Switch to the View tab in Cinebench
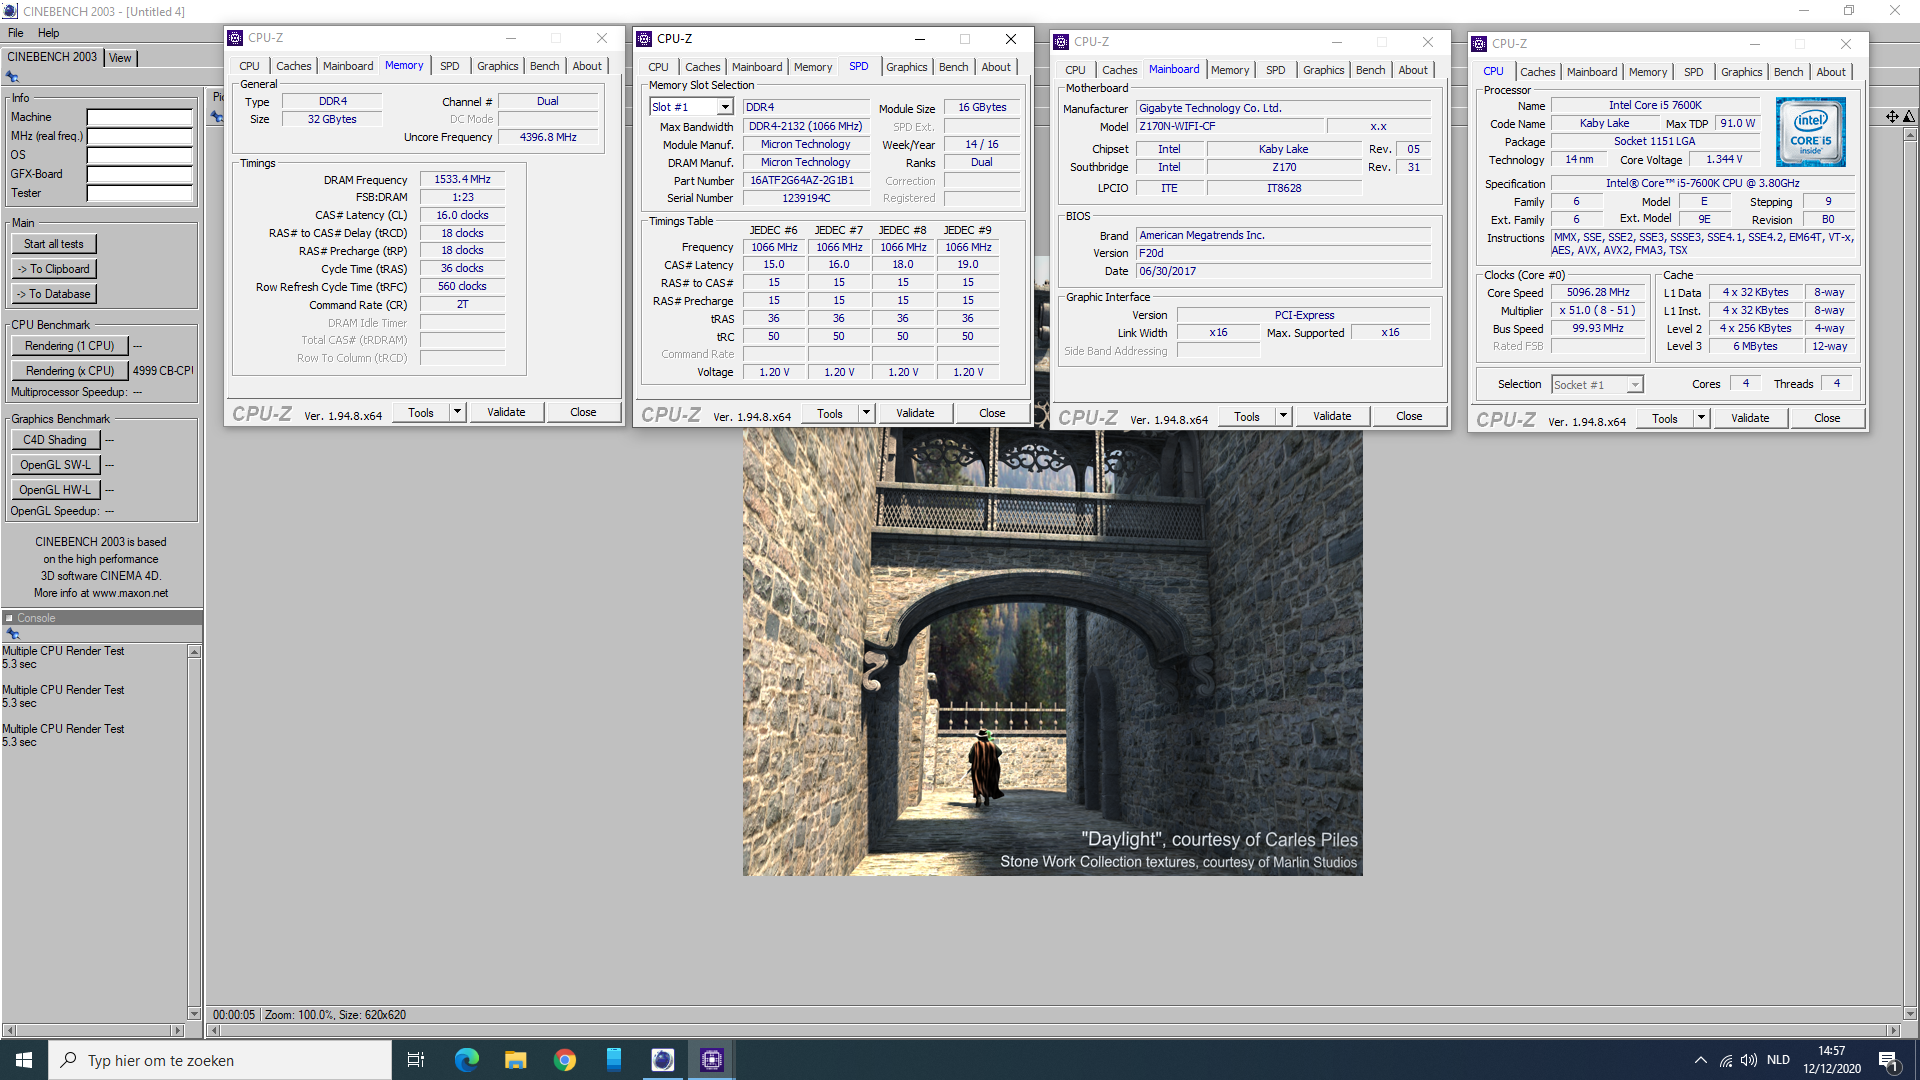 click(x=120, y=58)
